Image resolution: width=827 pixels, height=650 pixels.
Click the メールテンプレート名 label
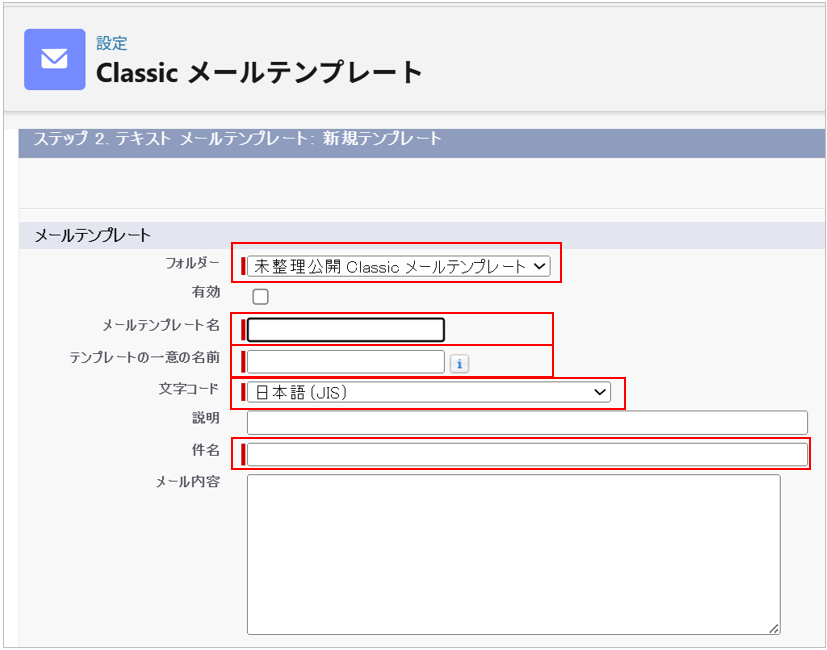[160, 325]
